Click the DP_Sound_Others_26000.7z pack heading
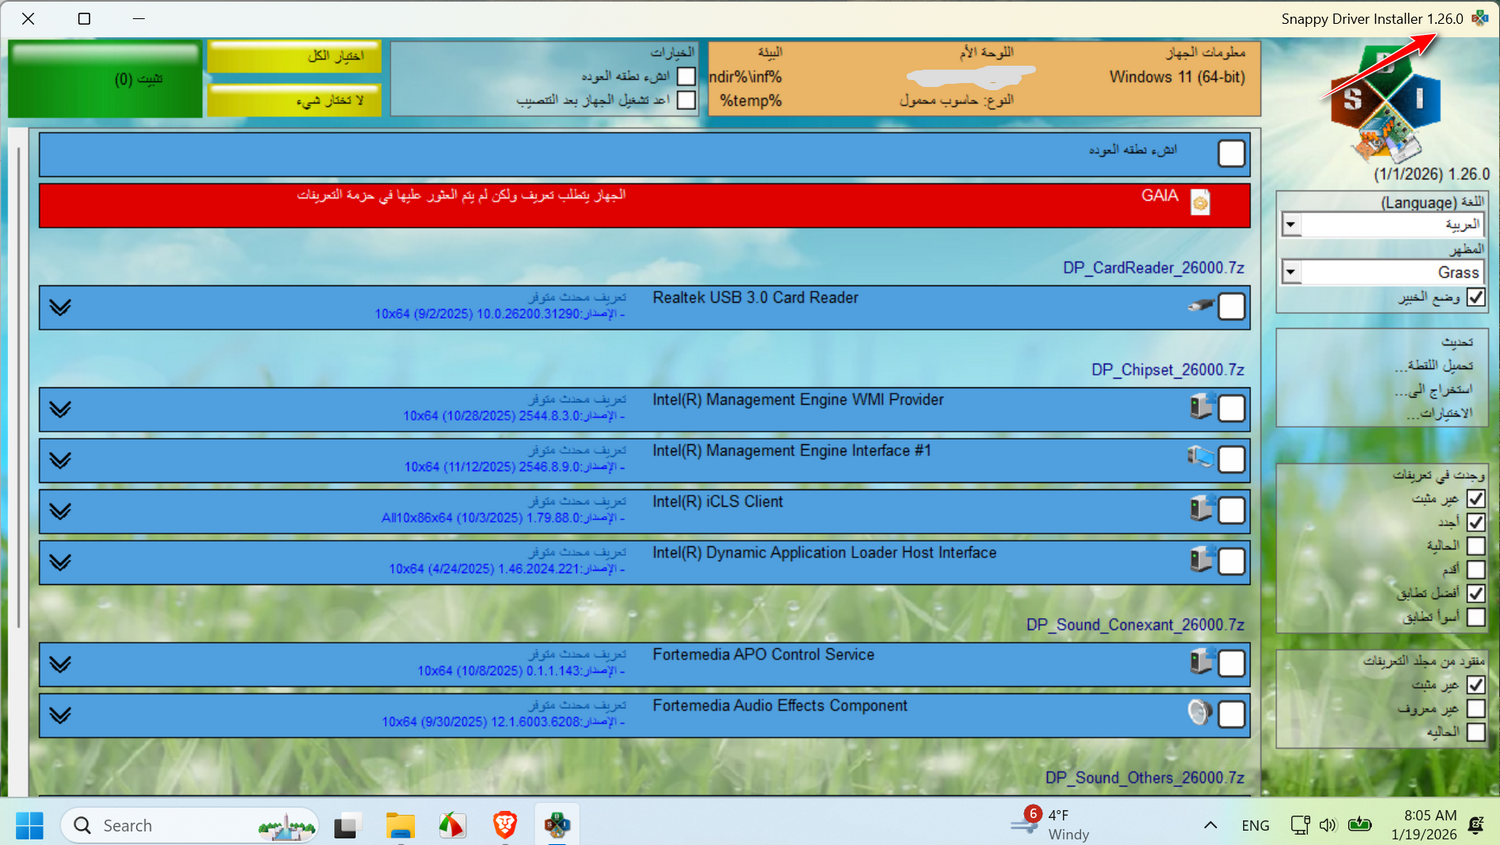This screenshot has width=1500, height=845. pos(1145,778)
